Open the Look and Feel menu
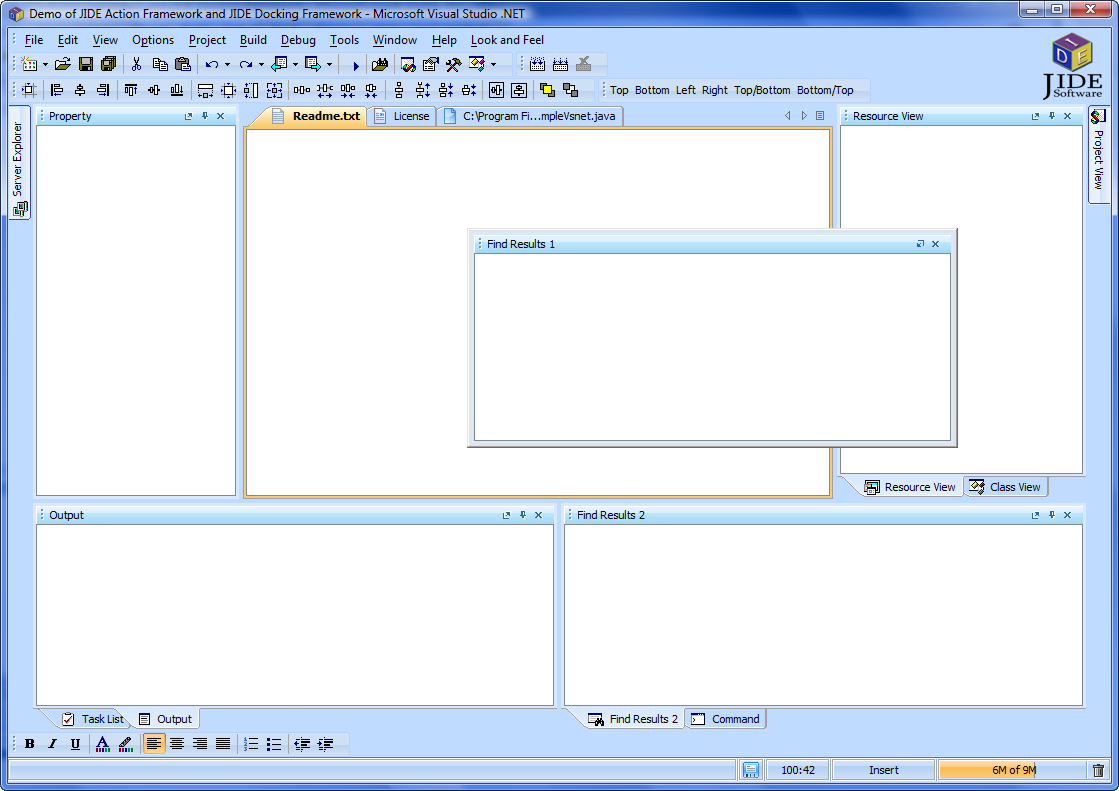This screenshot has width=1119, height=791. pyautogui.click(x=507, y=40)
